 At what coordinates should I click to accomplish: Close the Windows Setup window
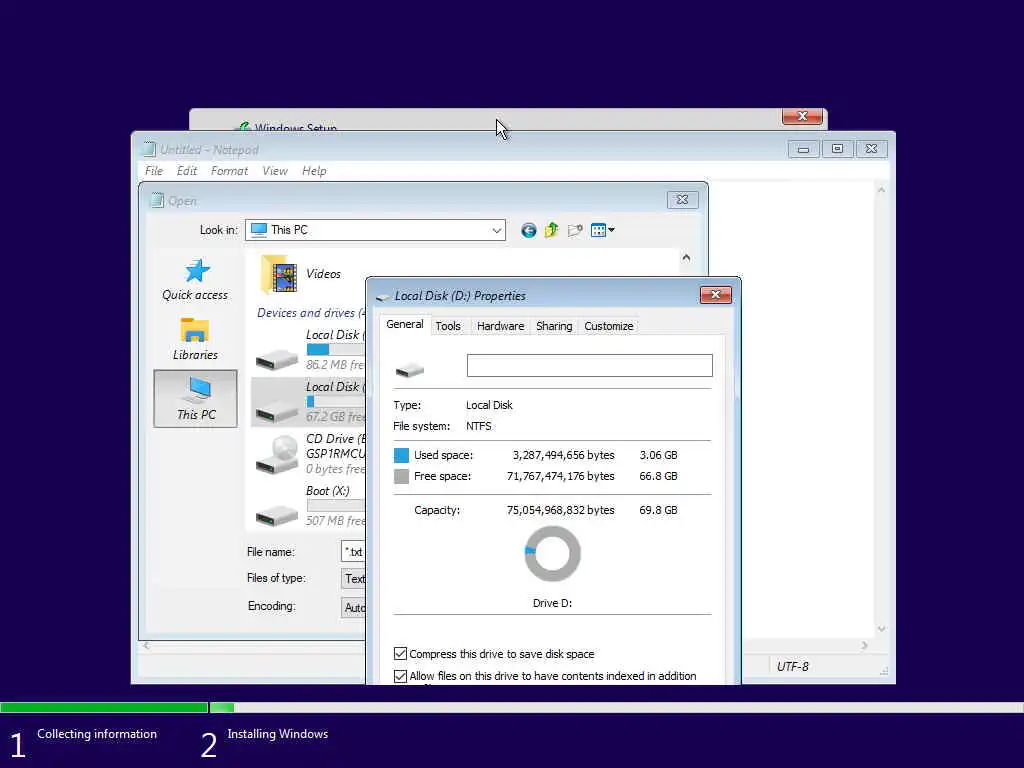click(803, 116)
